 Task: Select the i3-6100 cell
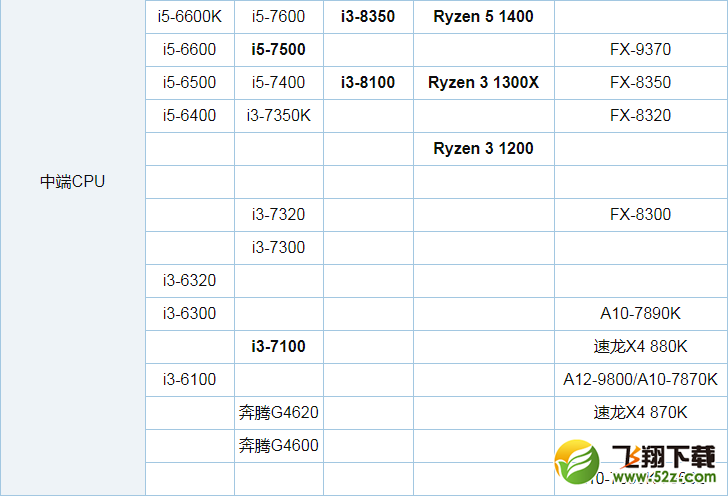tap(189, 379)
